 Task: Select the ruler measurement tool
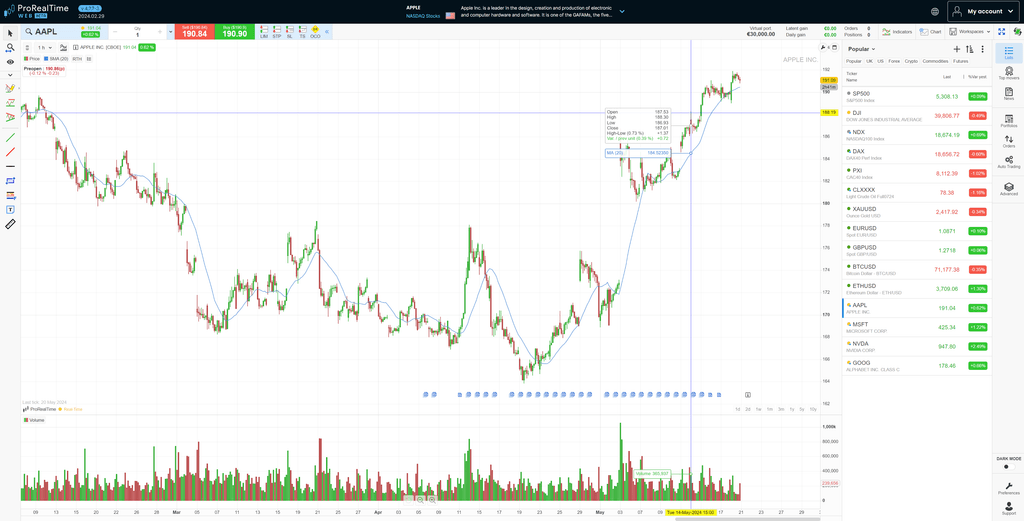click(x=10, y=224)
